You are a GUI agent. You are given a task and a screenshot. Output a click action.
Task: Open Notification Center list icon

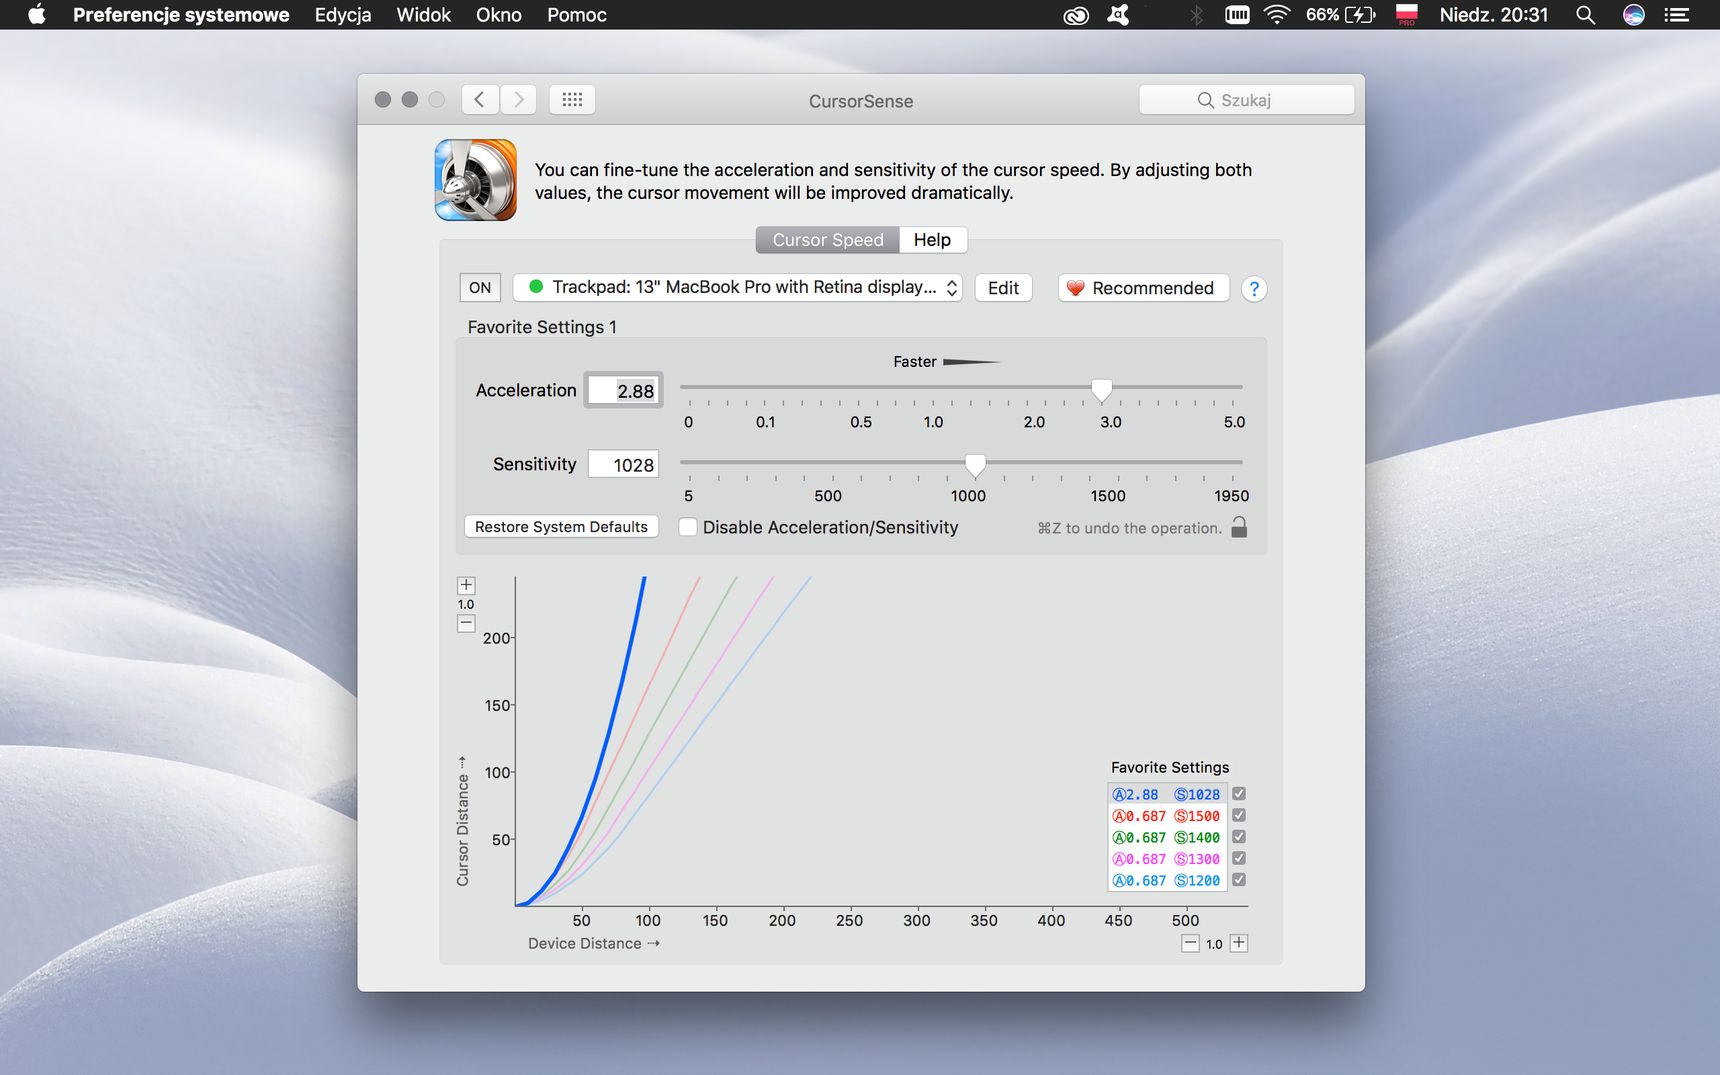click(x=1676, y=15)
